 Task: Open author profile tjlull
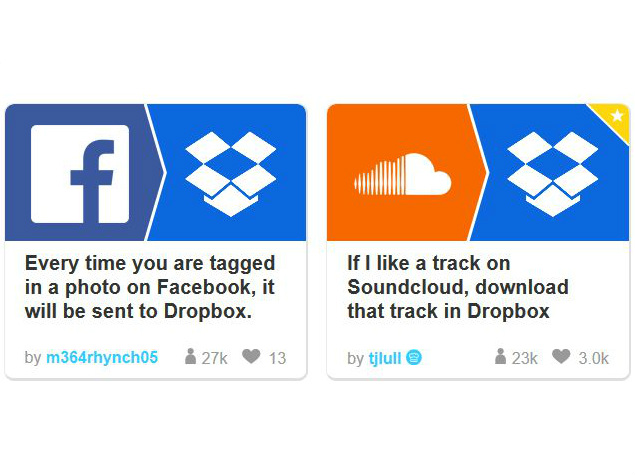tap(384, 358)
